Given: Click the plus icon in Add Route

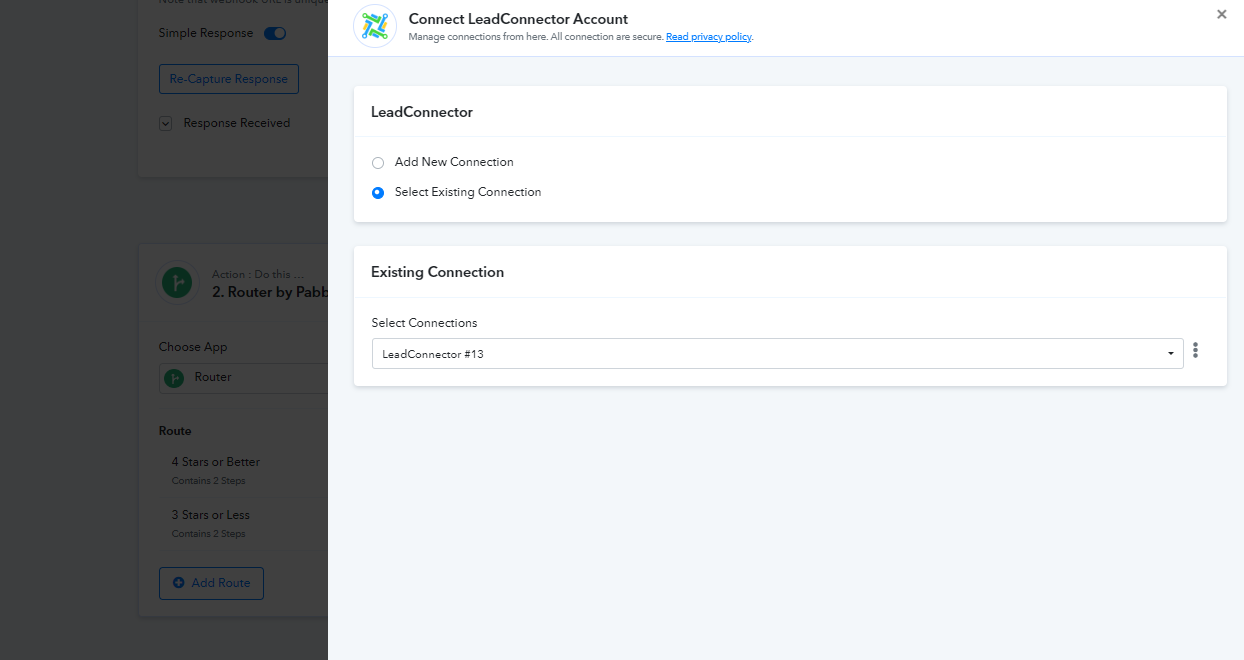Looking at the screenshot, I should pos(179,583).
